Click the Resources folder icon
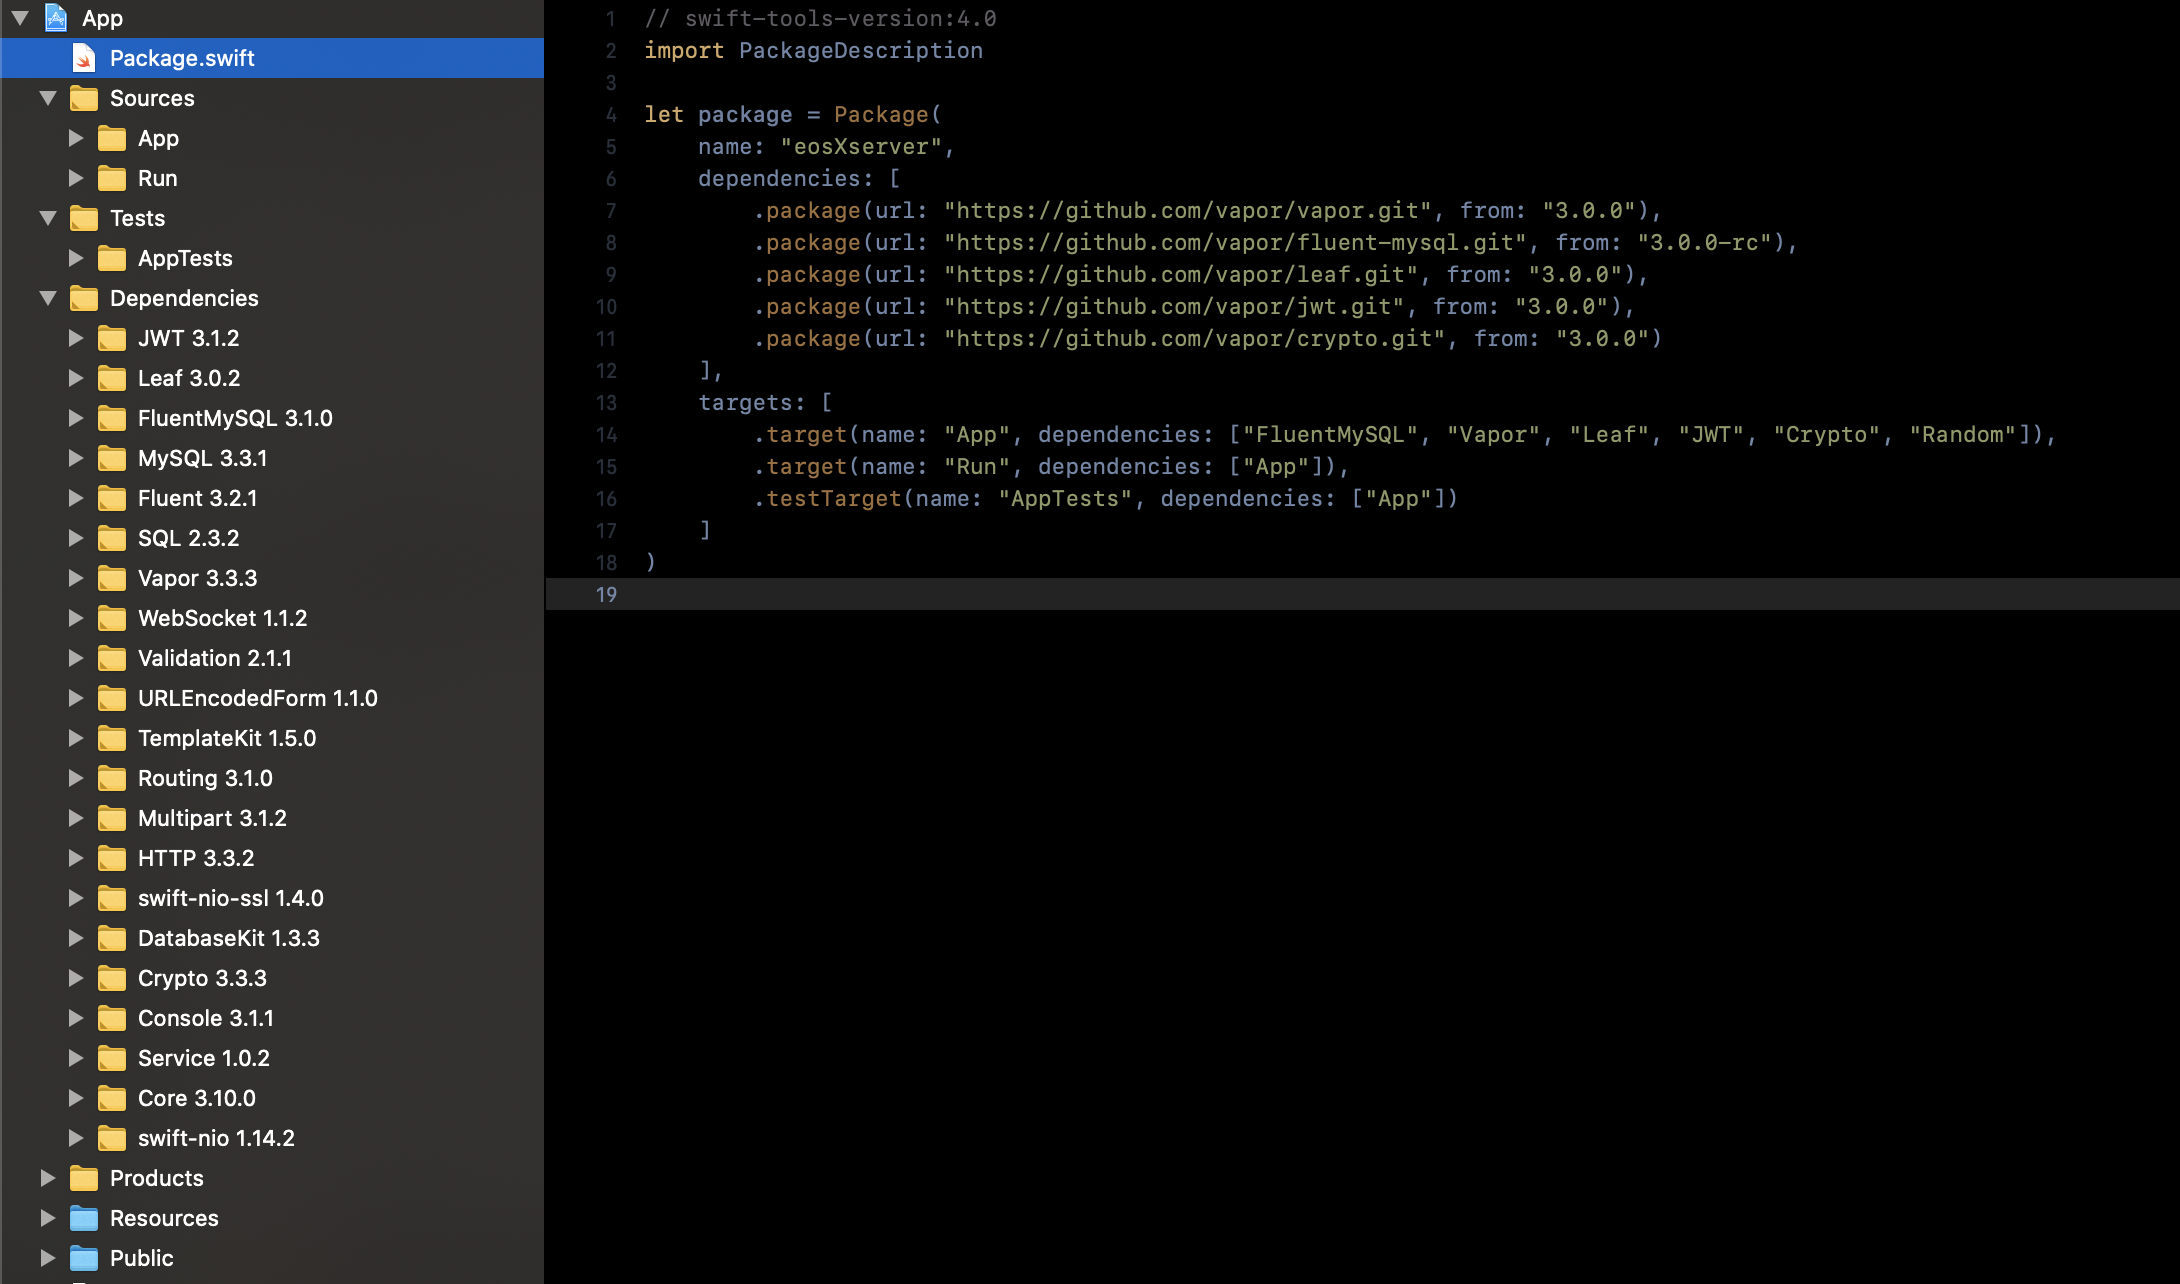Screen dimensions: 2180x1284 coord(84,1218)
